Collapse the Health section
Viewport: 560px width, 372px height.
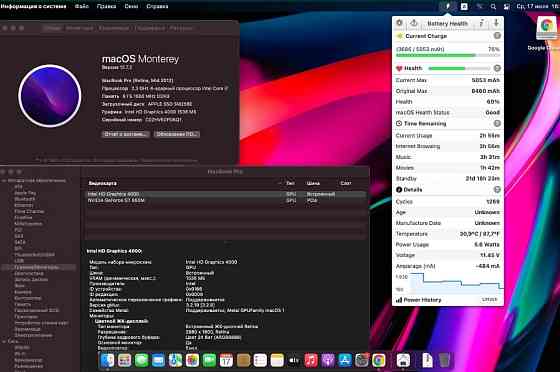(x=497, y=68)
